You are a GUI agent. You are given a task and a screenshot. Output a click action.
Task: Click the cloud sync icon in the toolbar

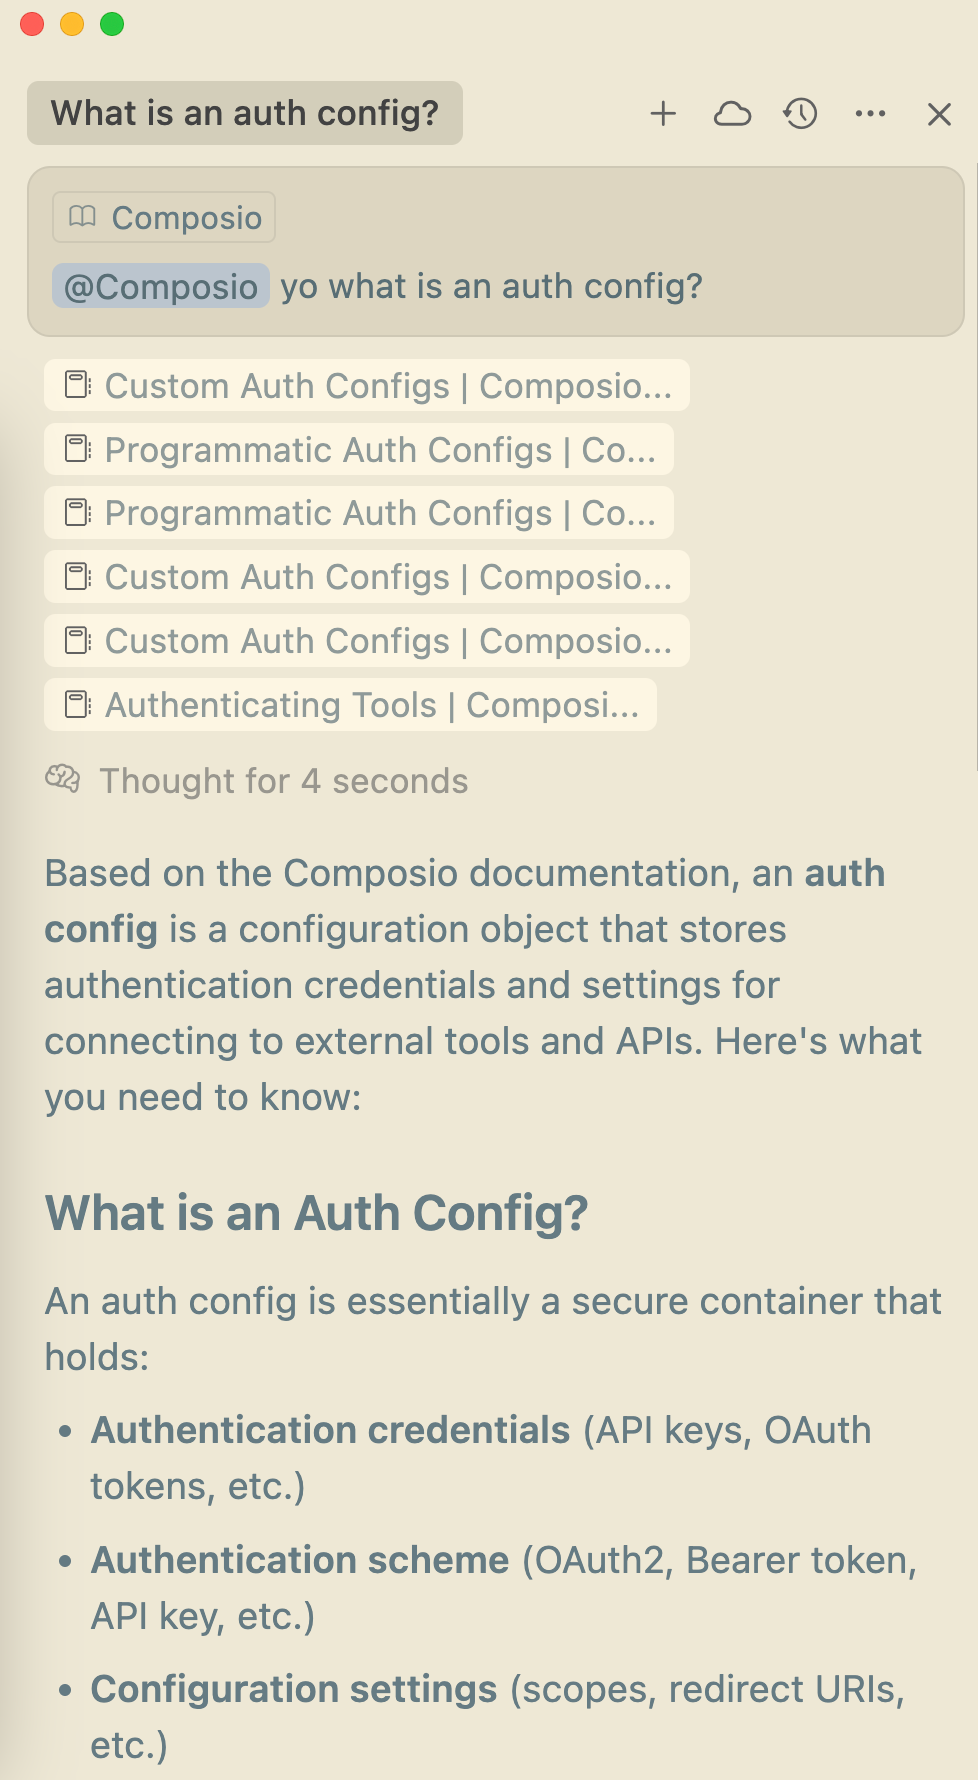coord(733,114)
